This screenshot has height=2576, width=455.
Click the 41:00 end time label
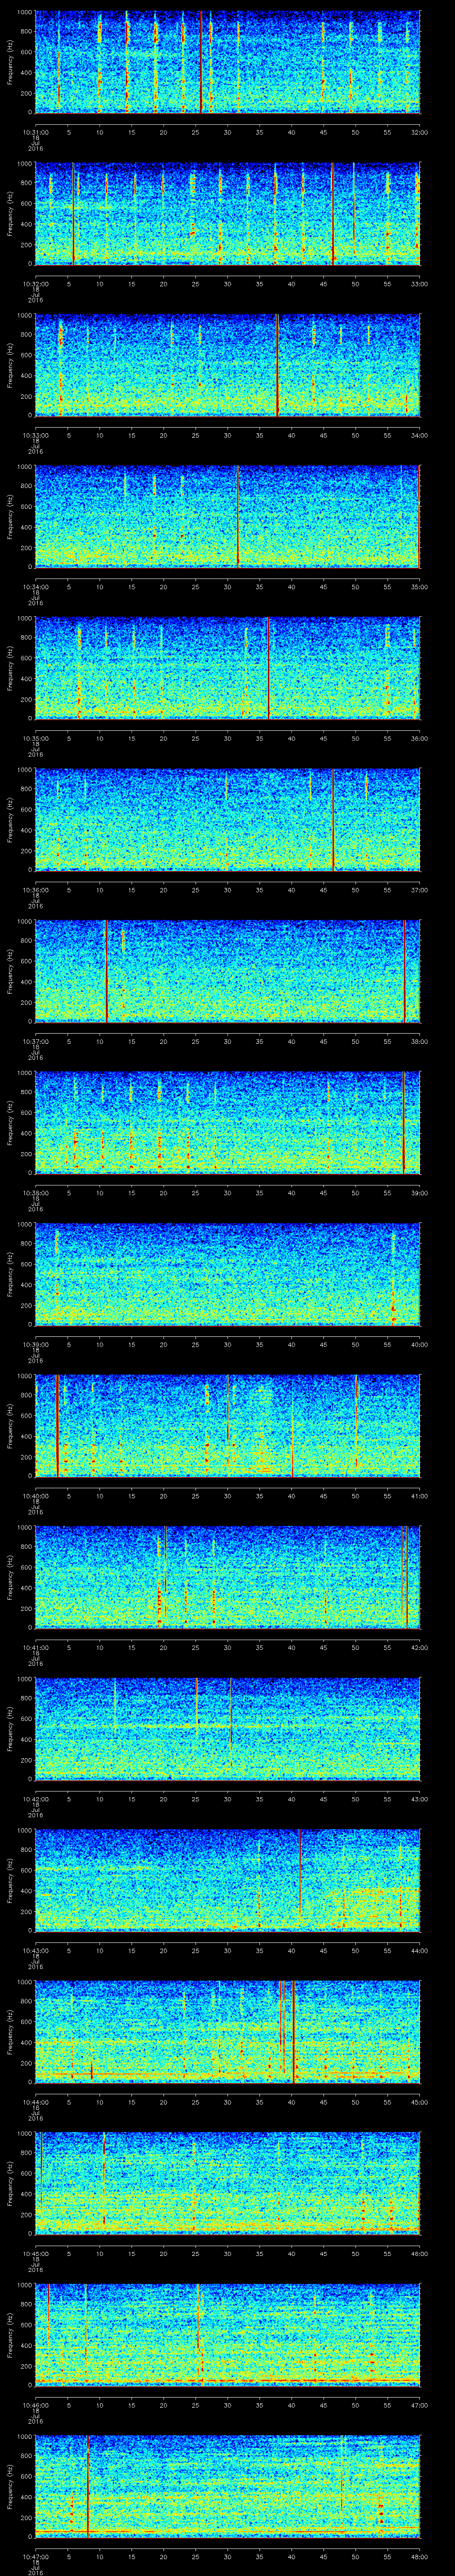(x=419, y=1495)
